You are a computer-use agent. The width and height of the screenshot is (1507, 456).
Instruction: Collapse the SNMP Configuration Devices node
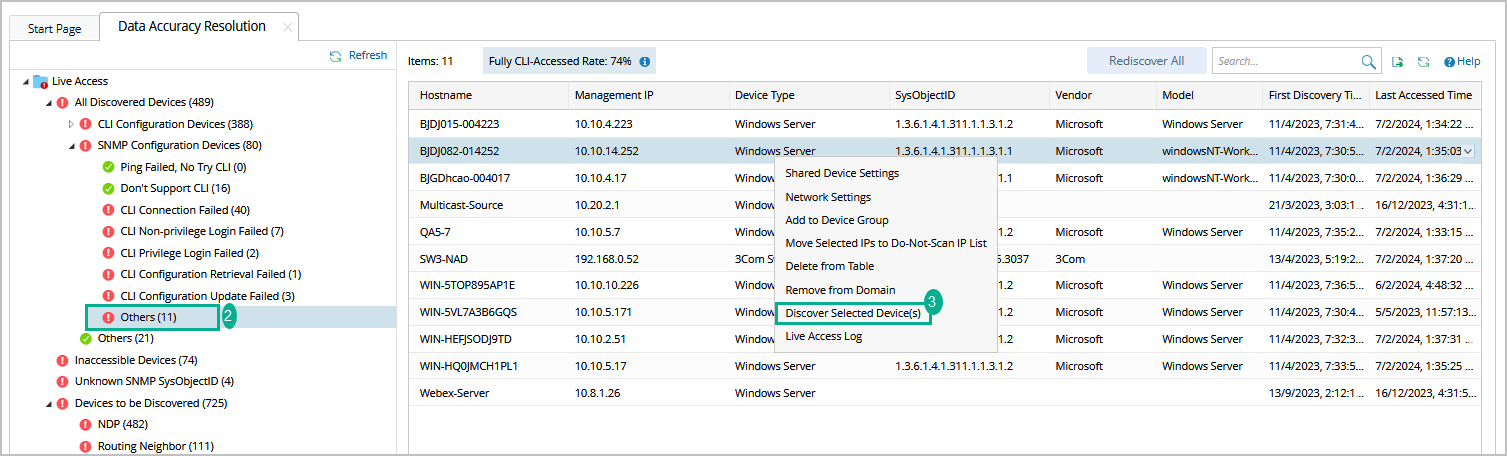pos(71,146)
